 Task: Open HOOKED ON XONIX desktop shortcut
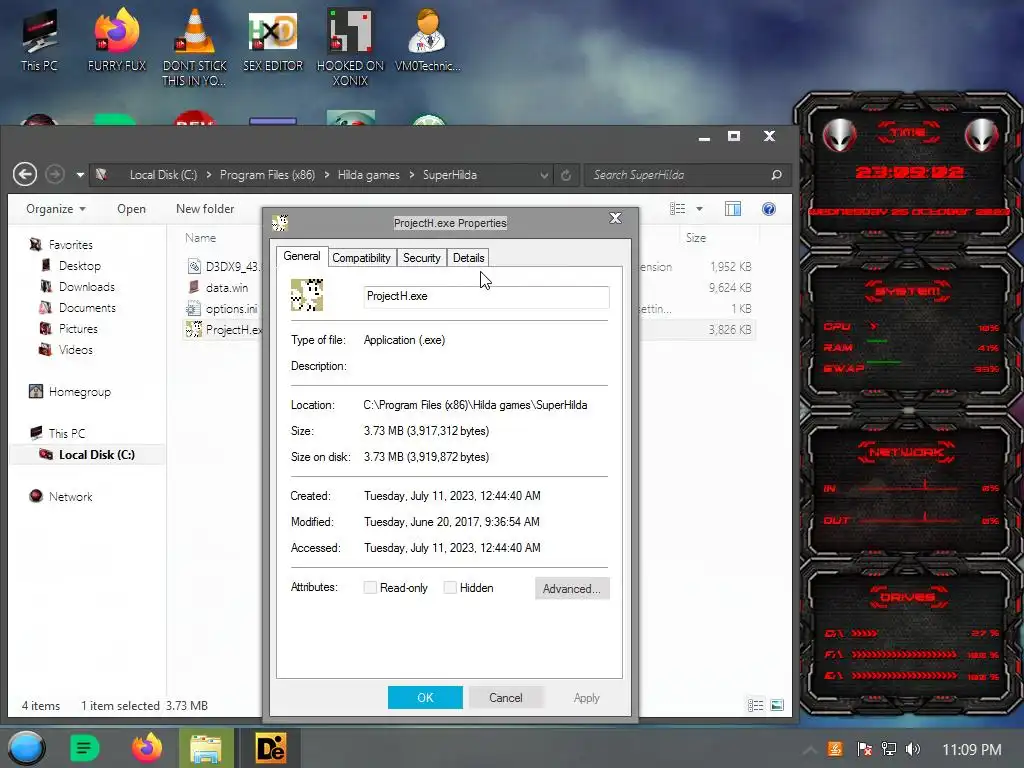[x=350, y=47]
